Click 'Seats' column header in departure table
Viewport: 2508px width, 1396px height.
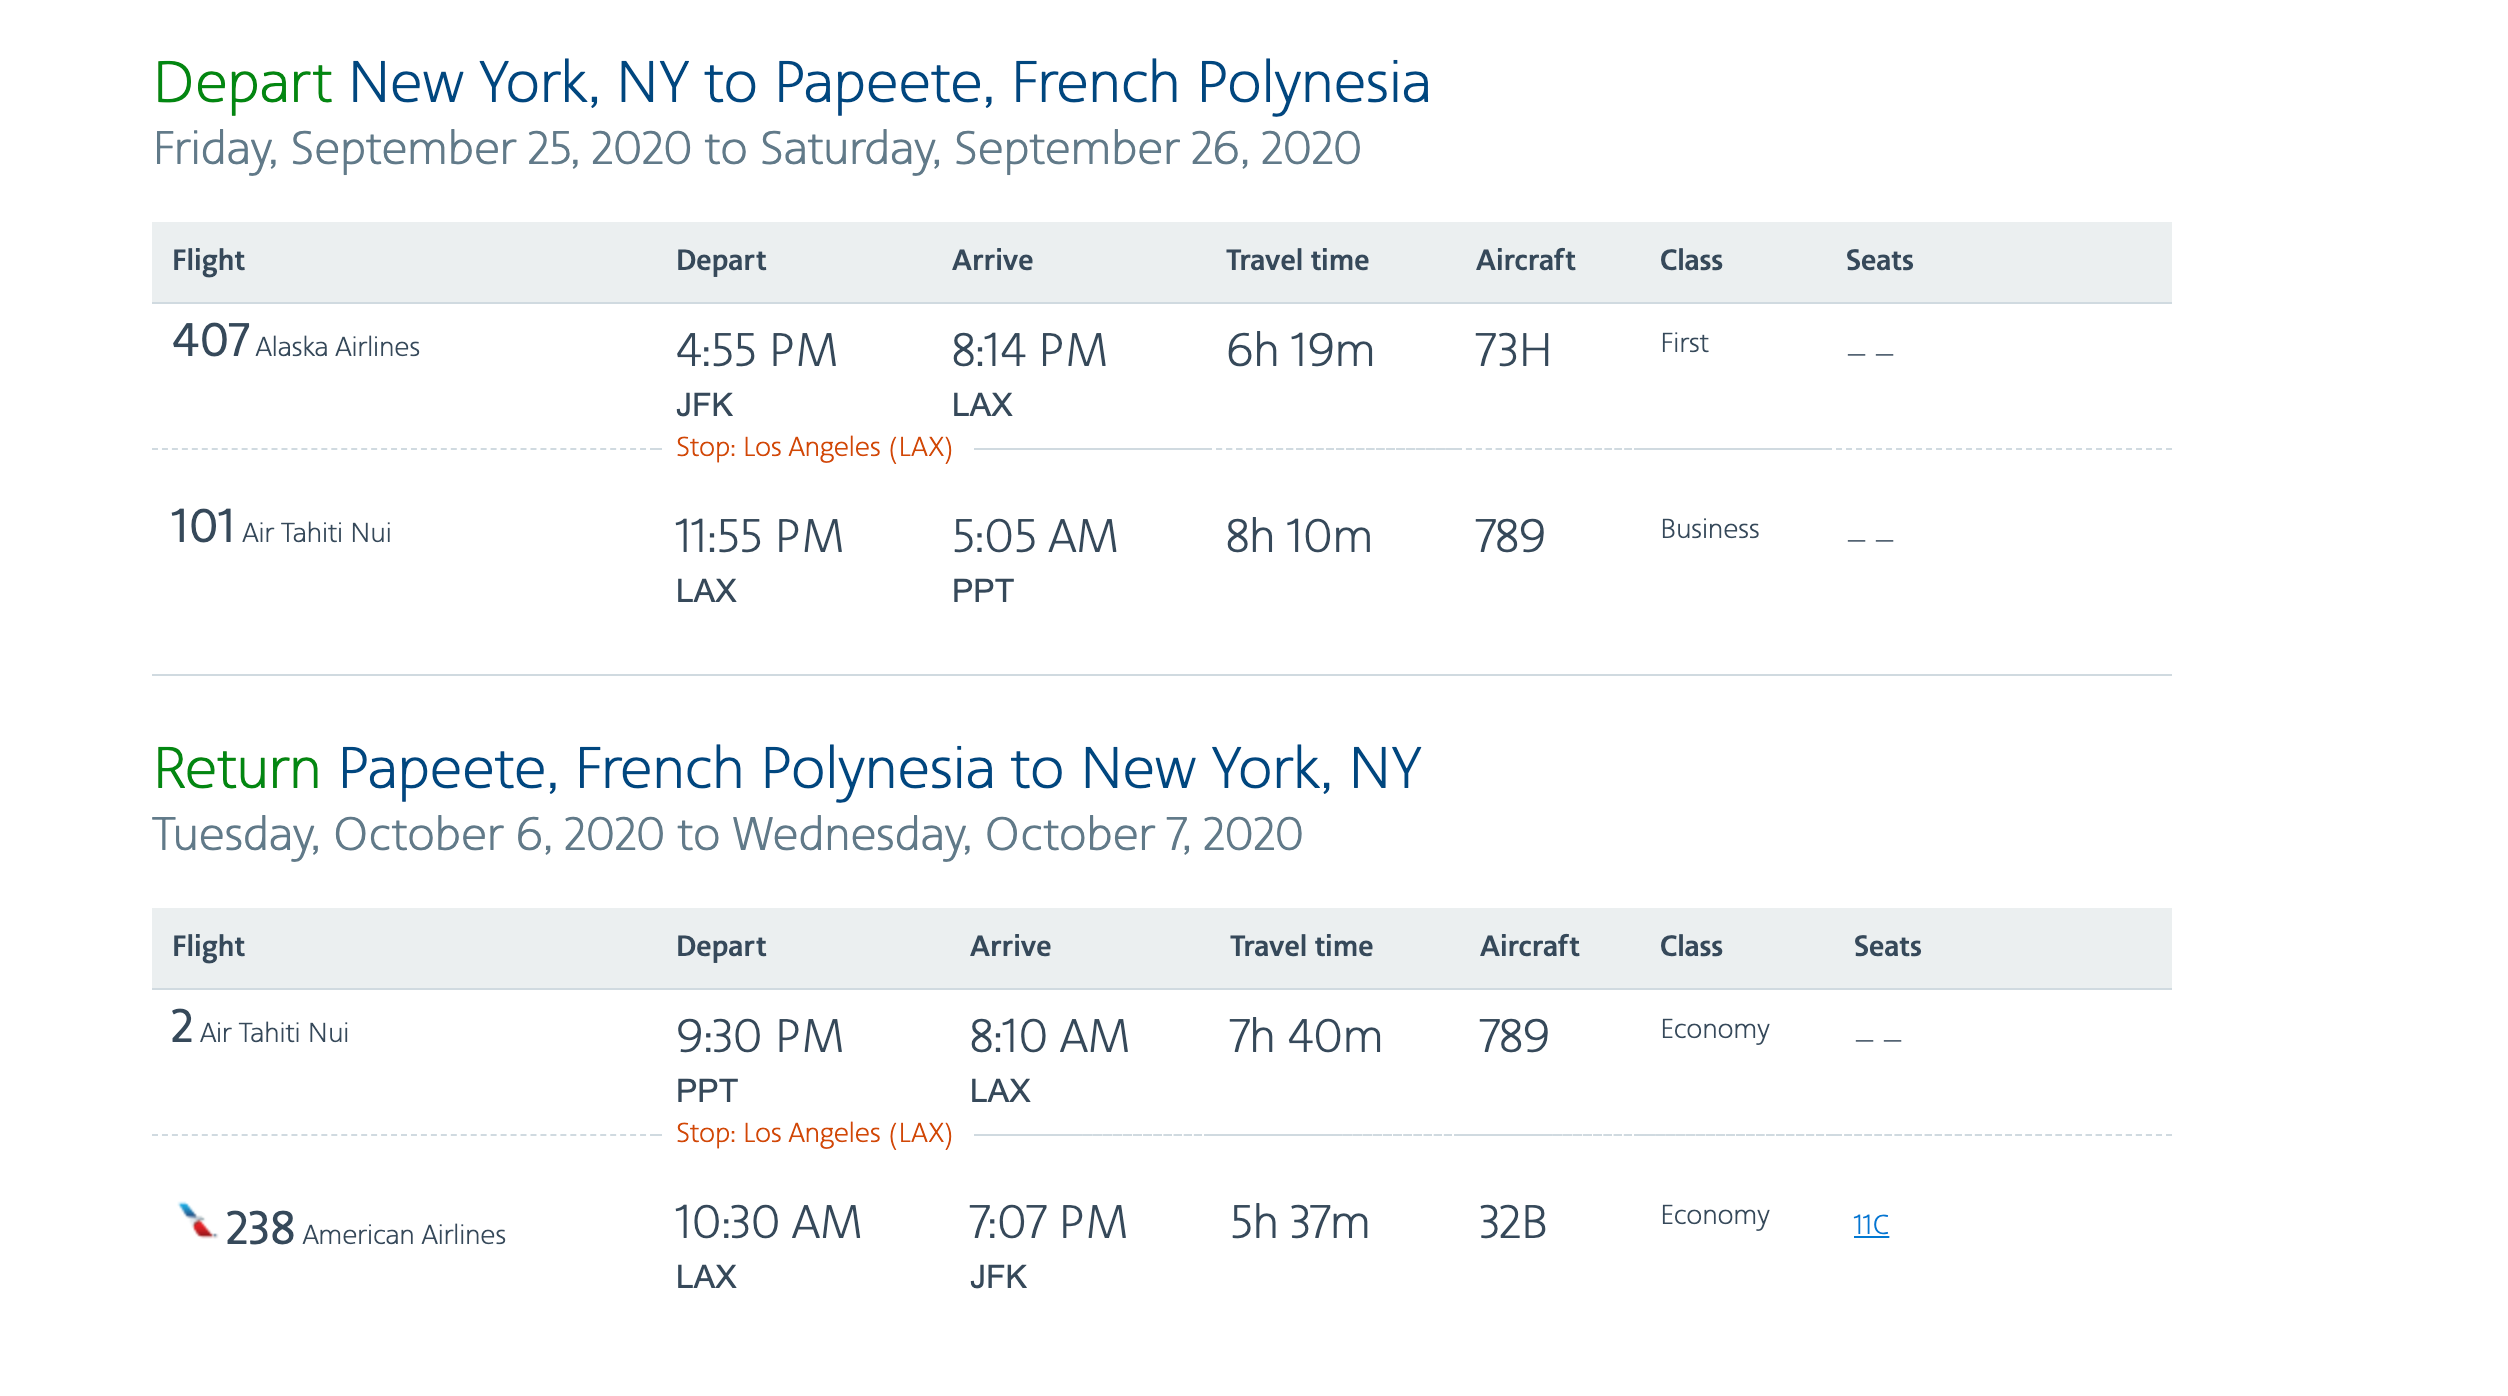coord(1879,261)
